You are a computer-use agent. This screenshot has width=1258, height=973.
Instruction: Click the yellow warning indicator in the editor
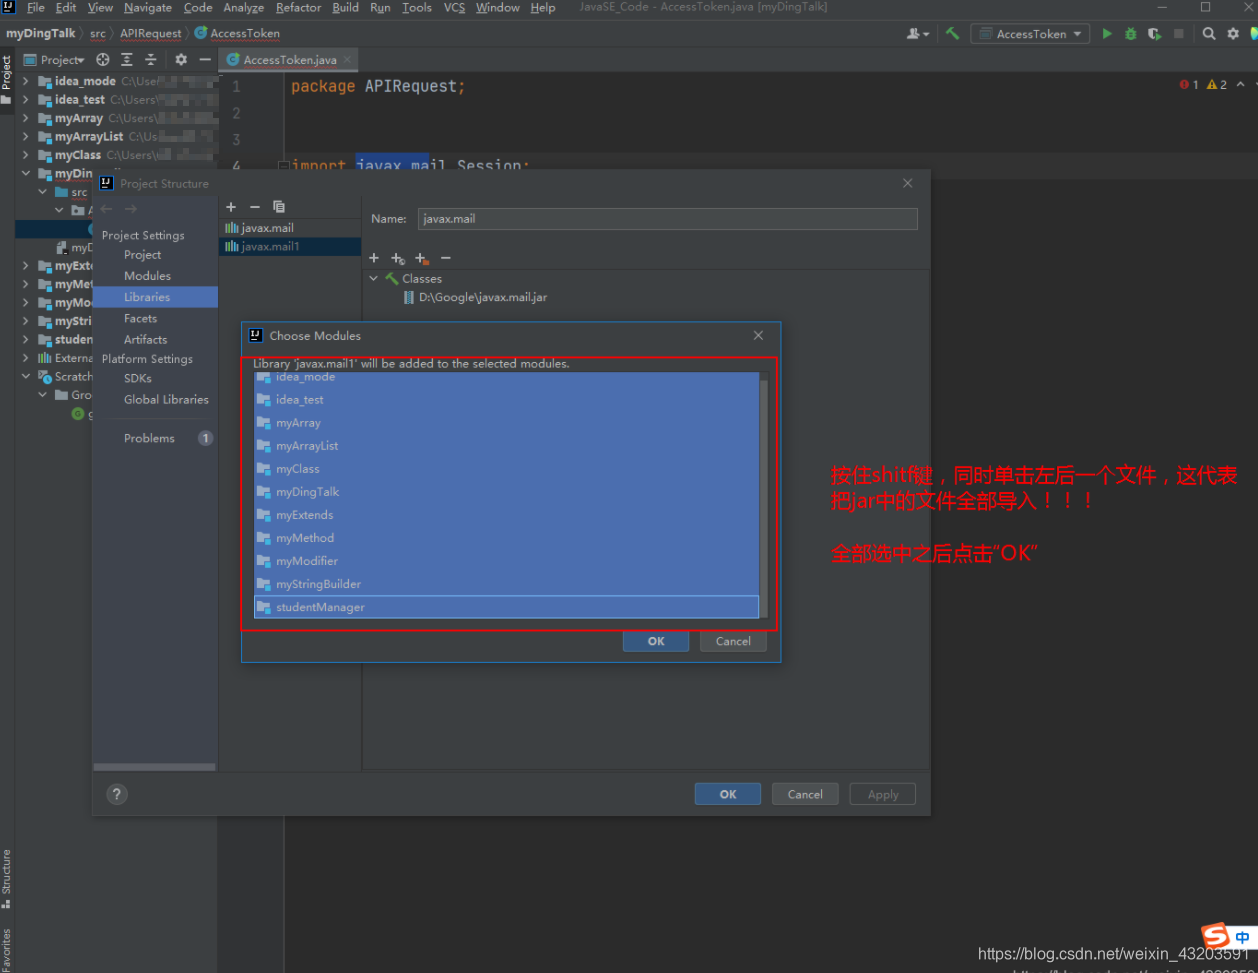1216,85
